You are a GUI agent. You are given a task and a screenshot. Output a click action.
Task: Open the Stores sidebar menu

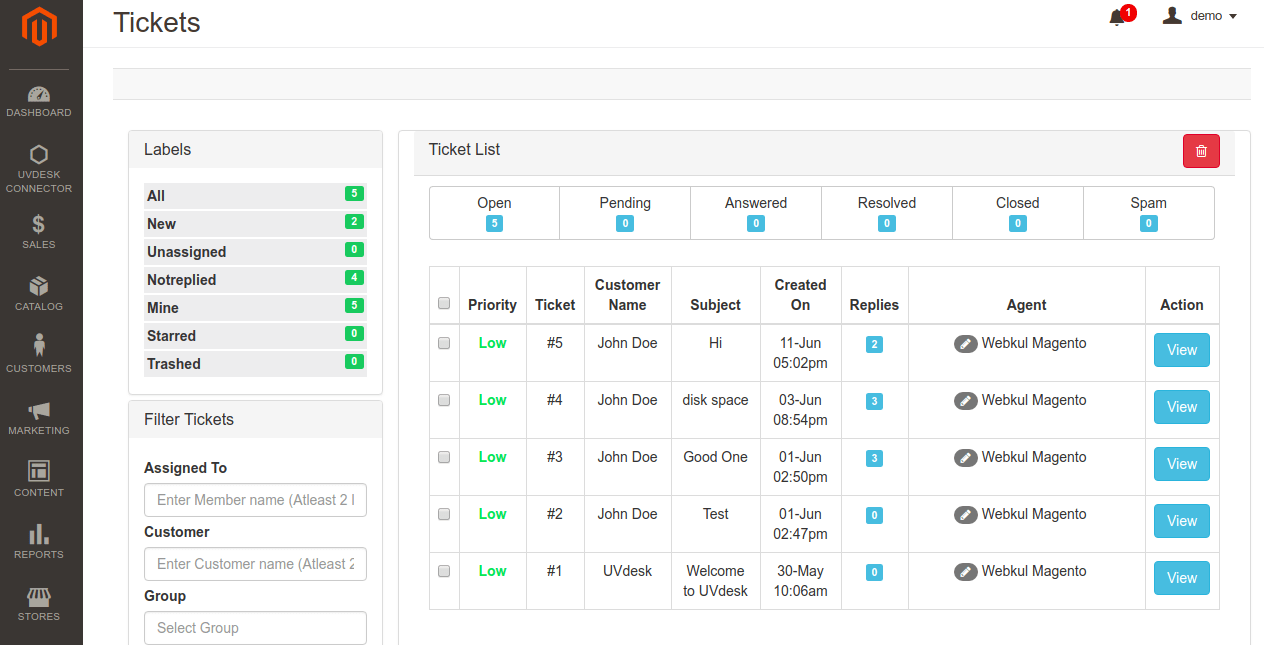[39, 603]
